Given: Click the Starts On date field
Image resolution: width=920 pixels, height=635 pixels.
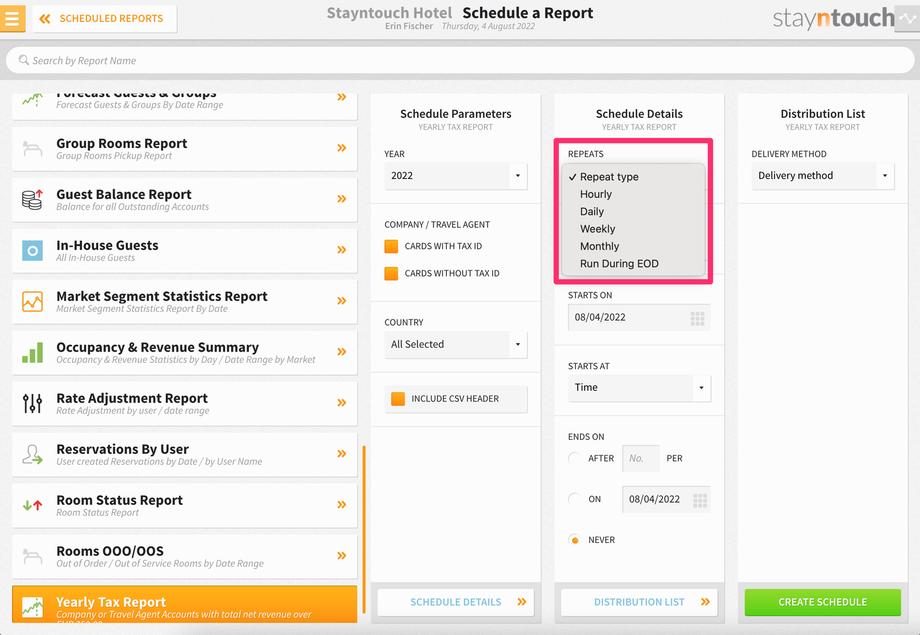Looking at the screenshot, I should 640,318.
